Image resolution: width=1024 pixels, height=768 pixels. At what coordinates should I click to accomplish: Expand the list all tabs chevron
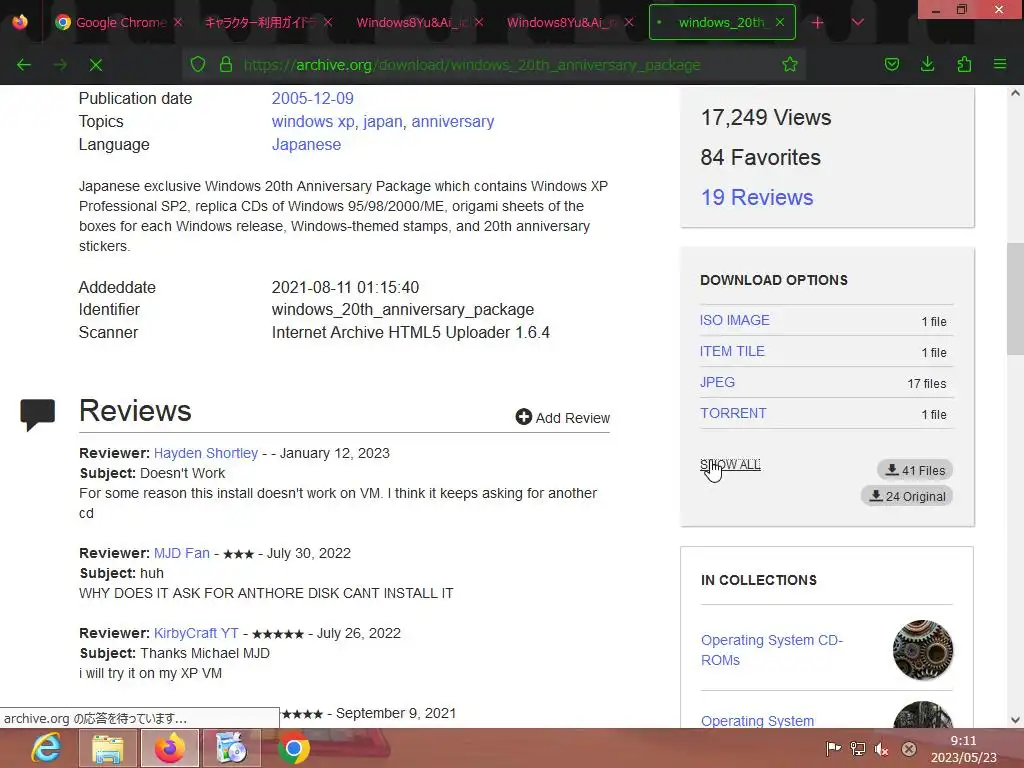(858, 23)
